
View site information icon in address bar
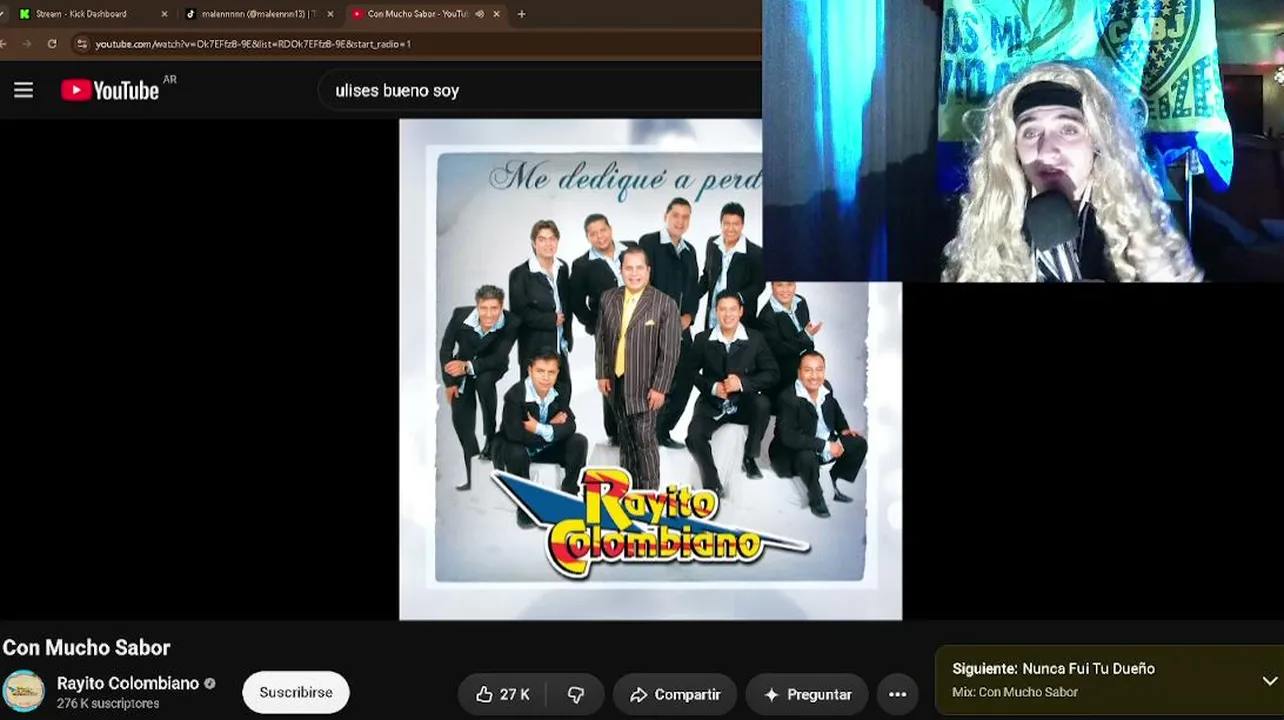(82, 44)
